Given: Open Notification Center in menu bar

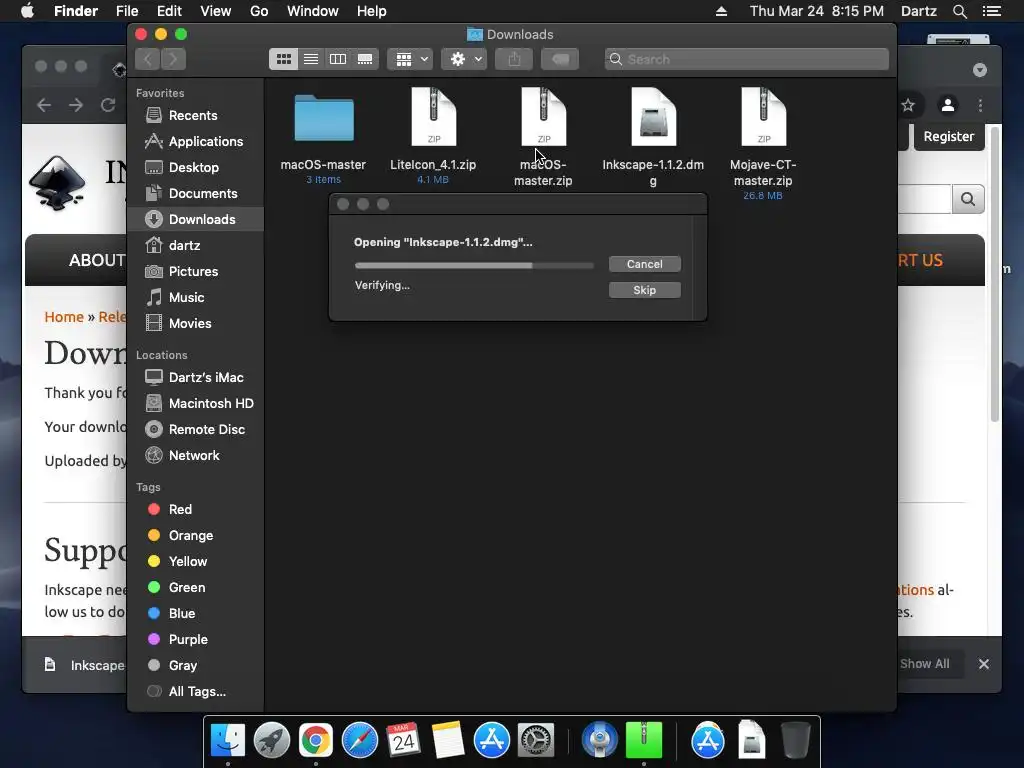Looking at the screenshot, I should coord(991,11).
